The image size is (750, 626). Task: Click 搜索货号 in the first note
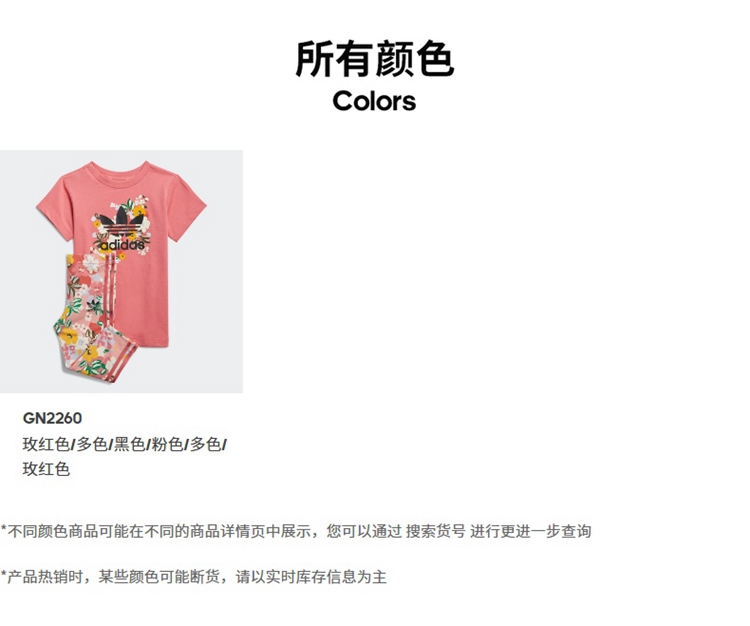point(435,531)
